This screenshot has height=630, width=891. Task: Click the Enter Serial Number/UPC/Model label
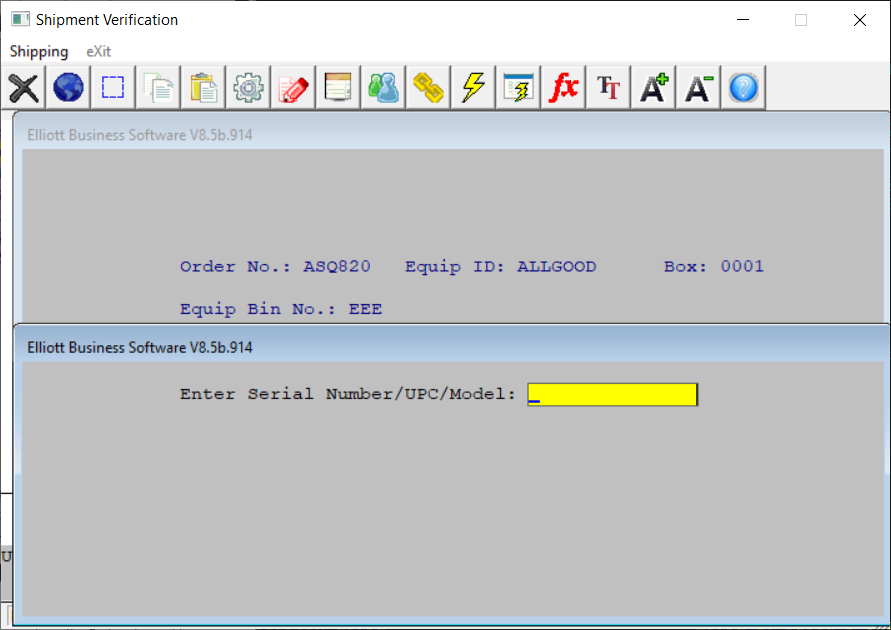click(x=348, y=394)
